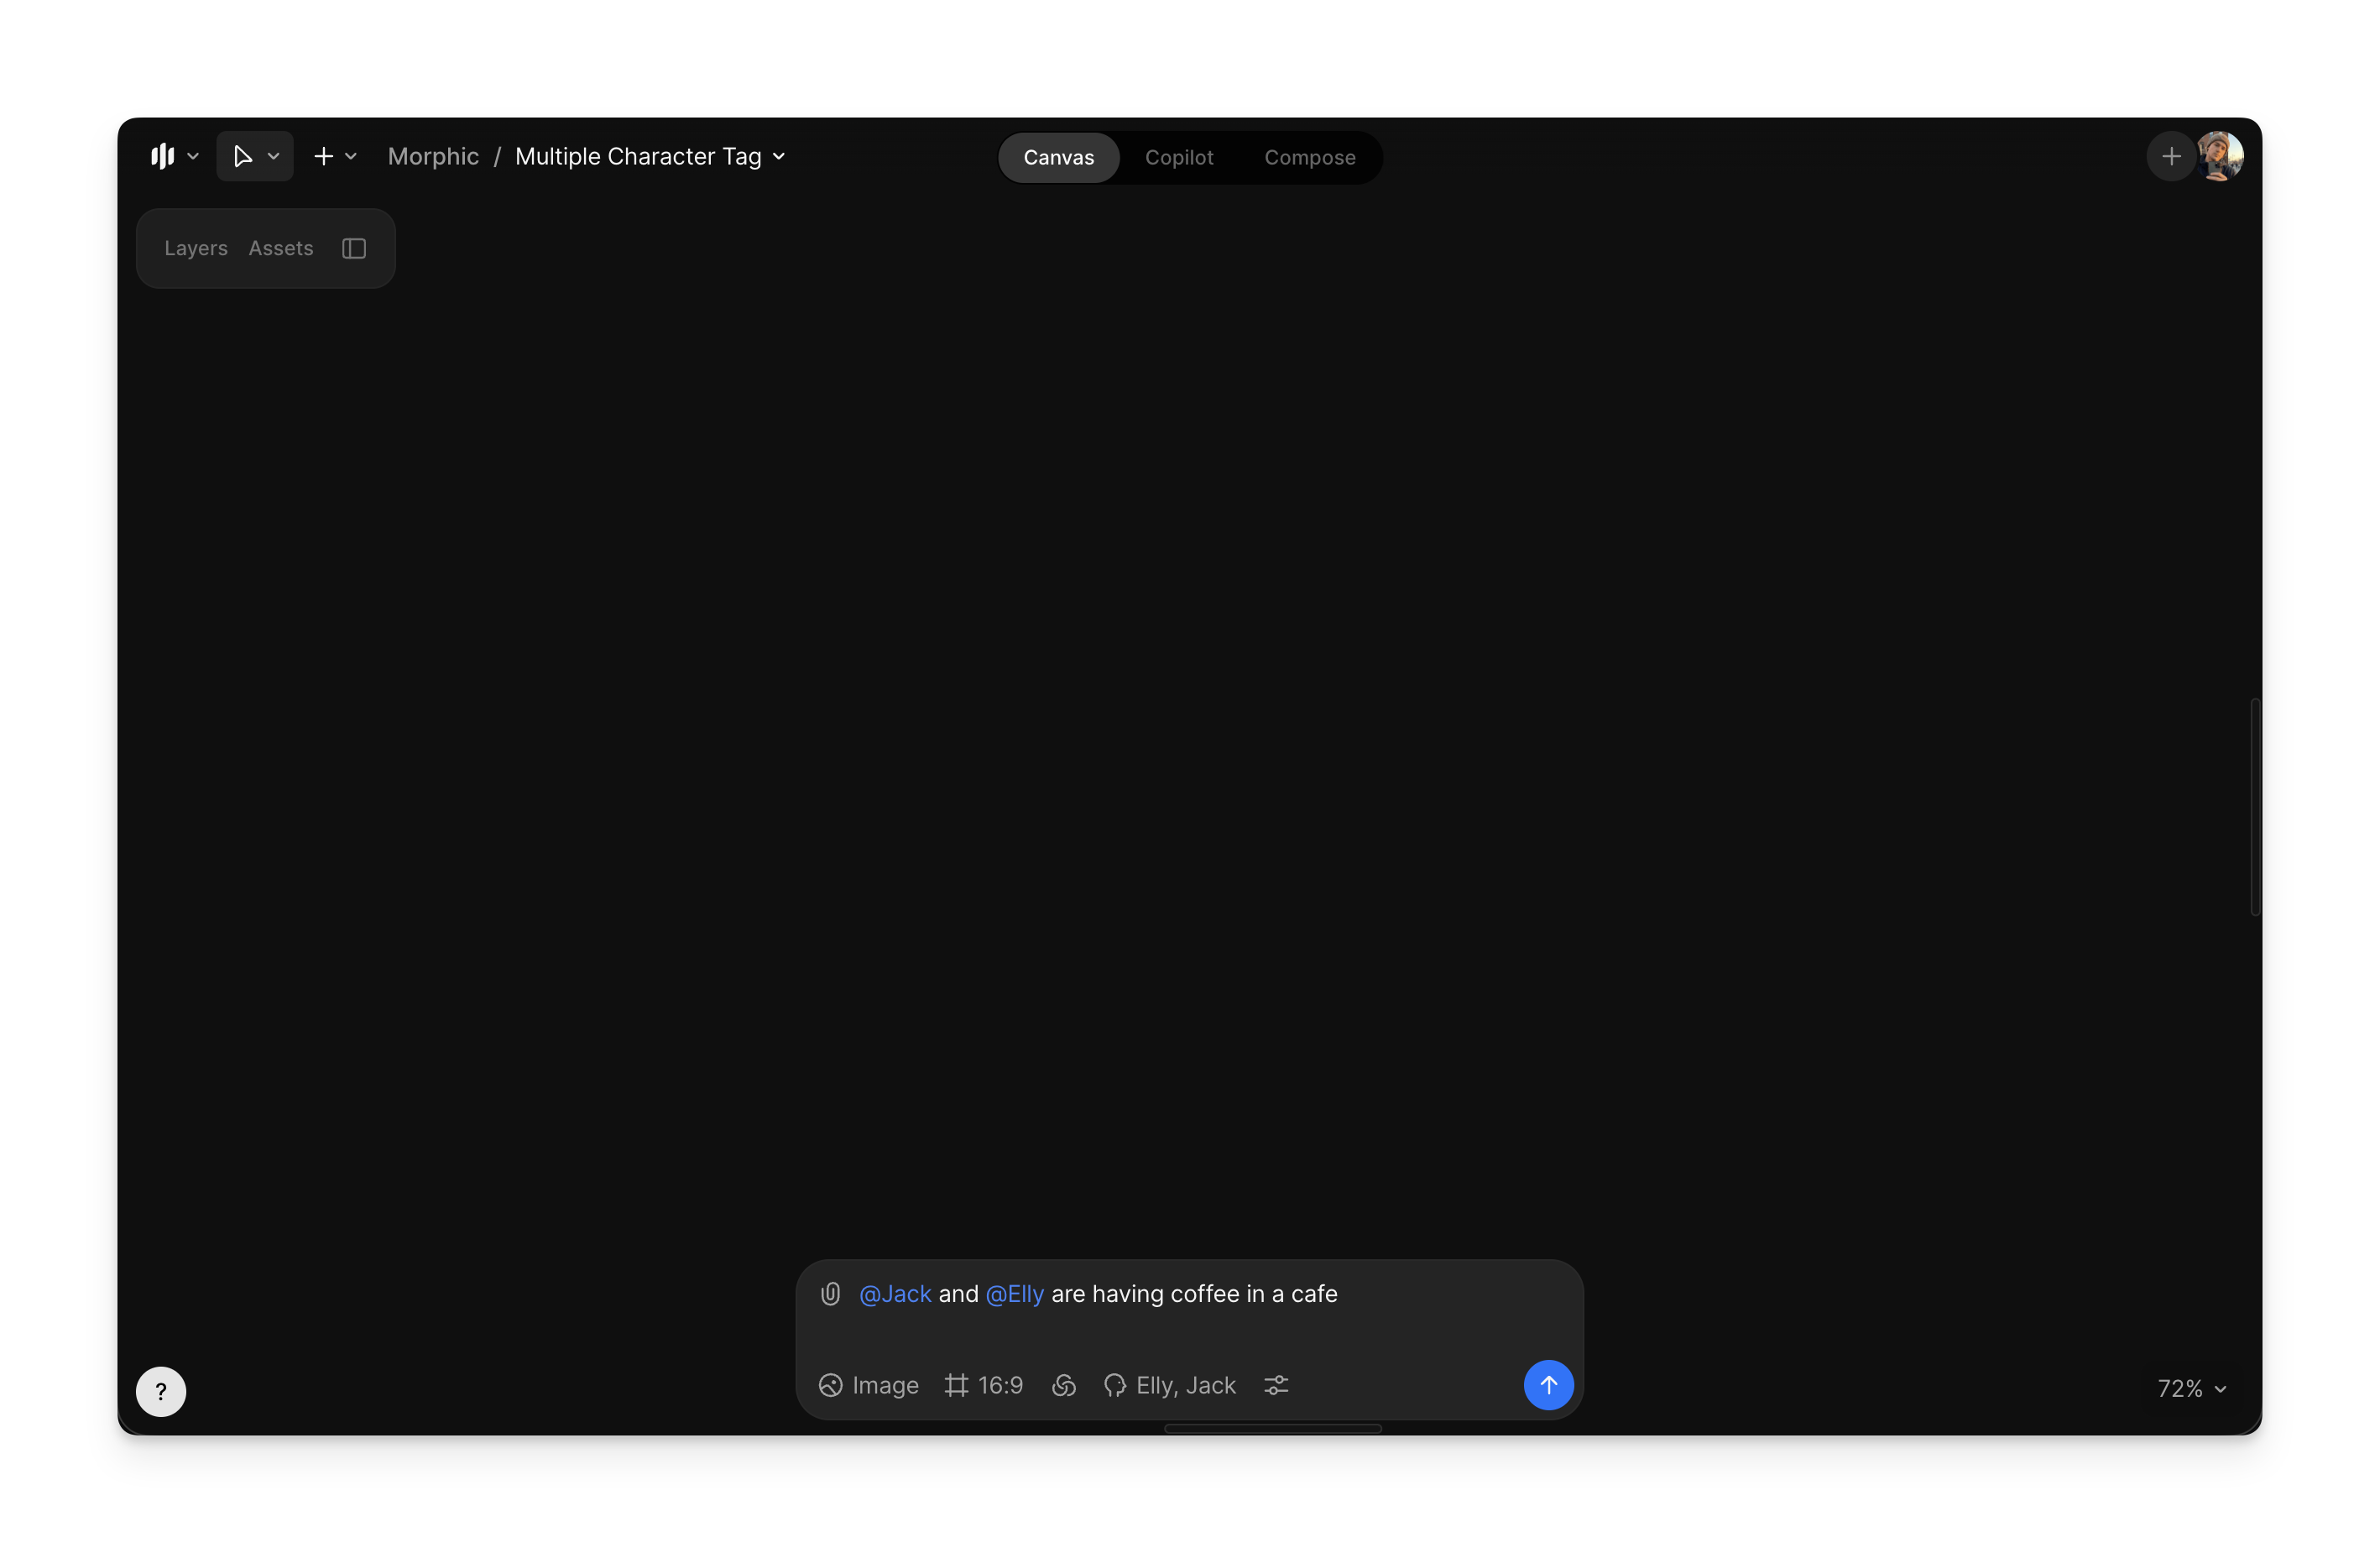
Task: Open the prompt settings sliders icon
Action: [x=1276, y=1385]
